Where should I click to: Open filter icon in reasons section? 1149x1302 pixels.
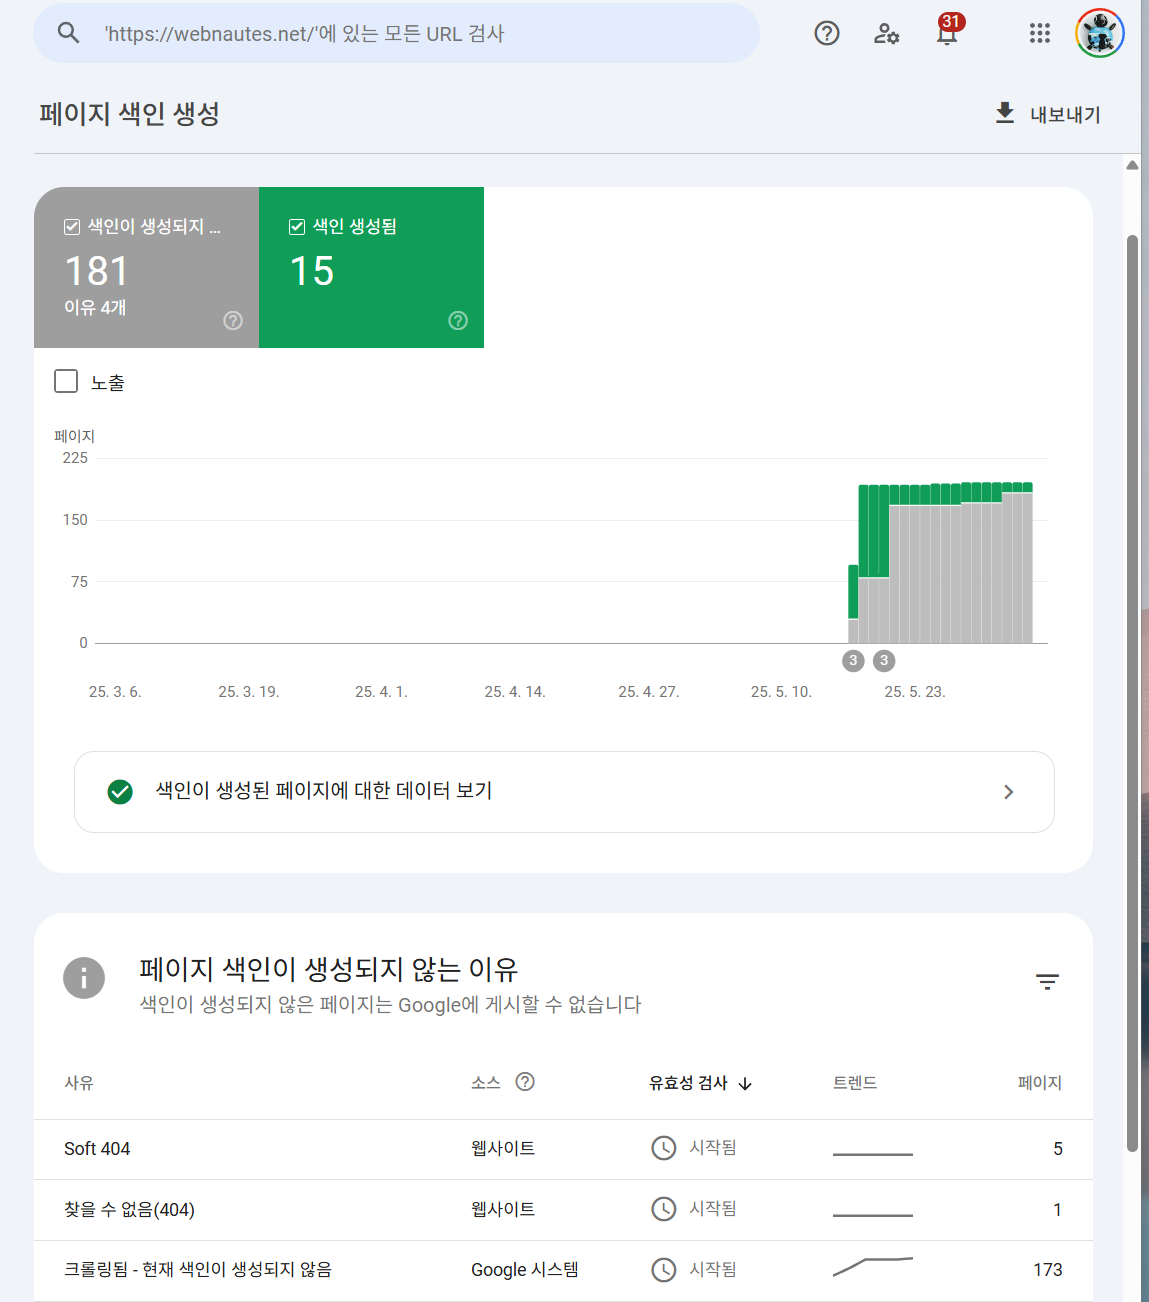pyautogui.click(x=1047, y=982)
